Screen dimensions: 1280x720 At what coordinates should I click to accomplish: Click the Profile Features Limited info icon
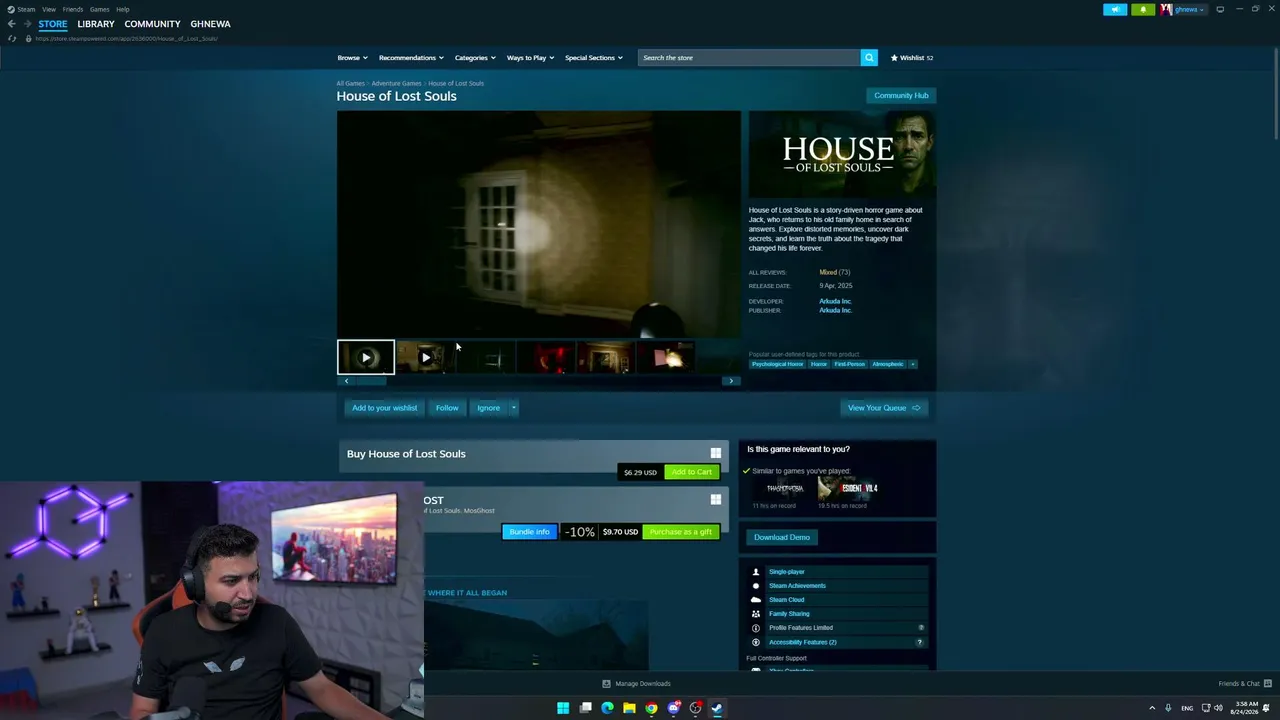tap(756, 628)
